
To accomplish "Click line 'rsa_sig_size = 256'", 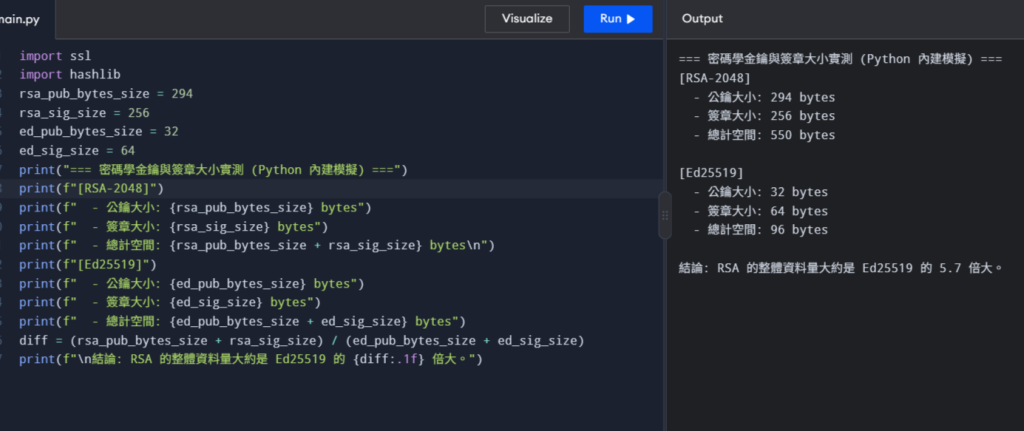I will (84, 113).
